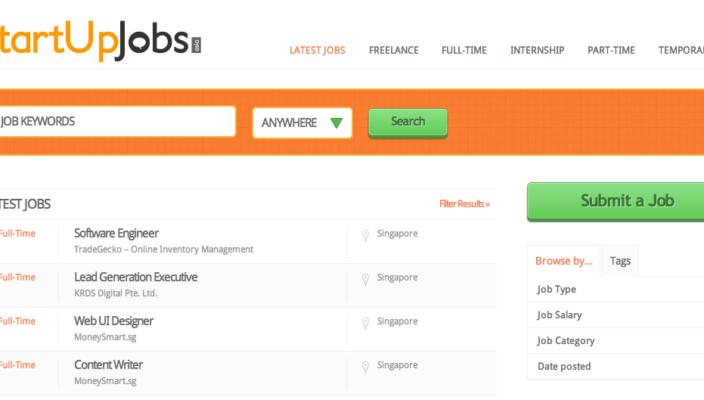Viewport: 704px width, 400px height.
Task: Browse jobs by Date posted
Action: [x=563, y=366]
